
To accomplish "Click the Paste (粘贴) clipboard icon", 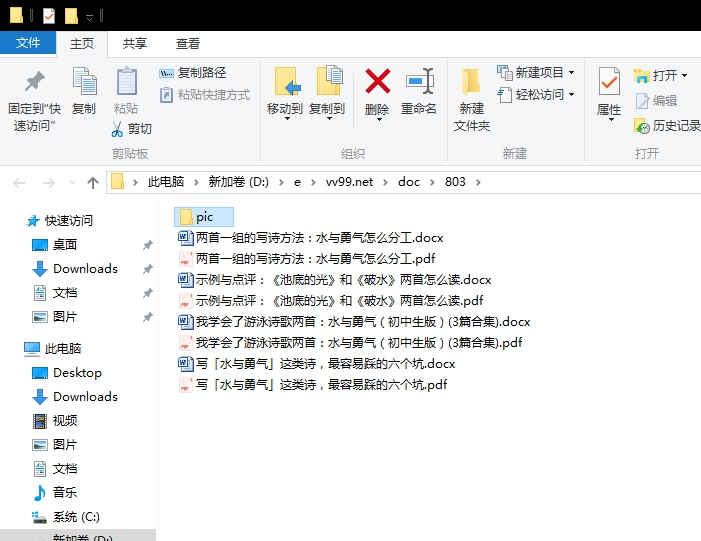I will click(x=127, y=81).
